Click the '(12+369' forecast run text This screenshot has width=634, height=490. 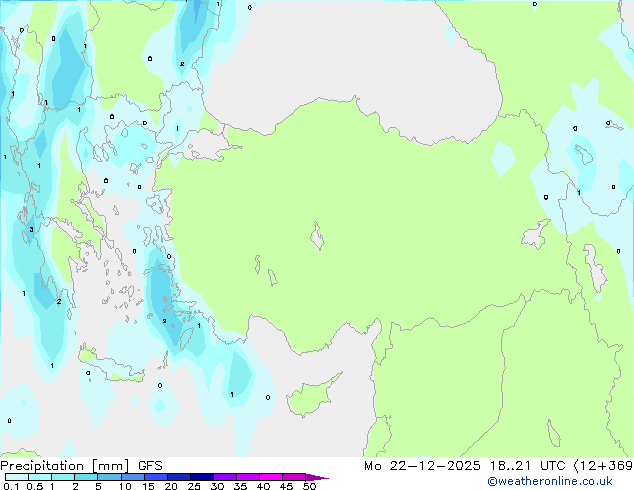pyautogui.click(x=603, y=466)
